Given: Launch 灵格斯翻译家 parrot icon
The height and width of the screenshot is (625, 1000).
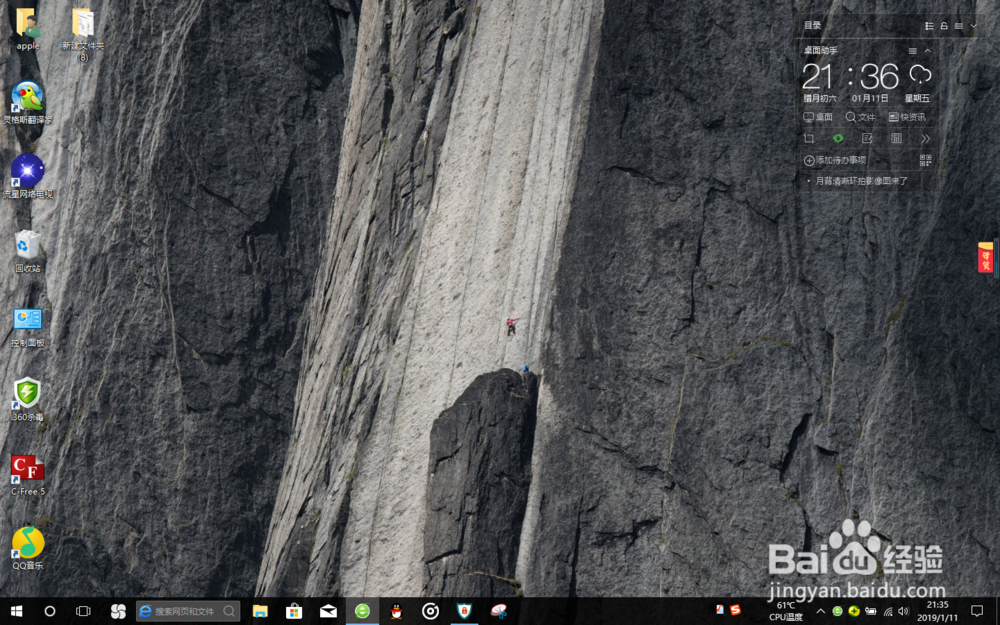Looking at the screenshot, I should 27,103.
